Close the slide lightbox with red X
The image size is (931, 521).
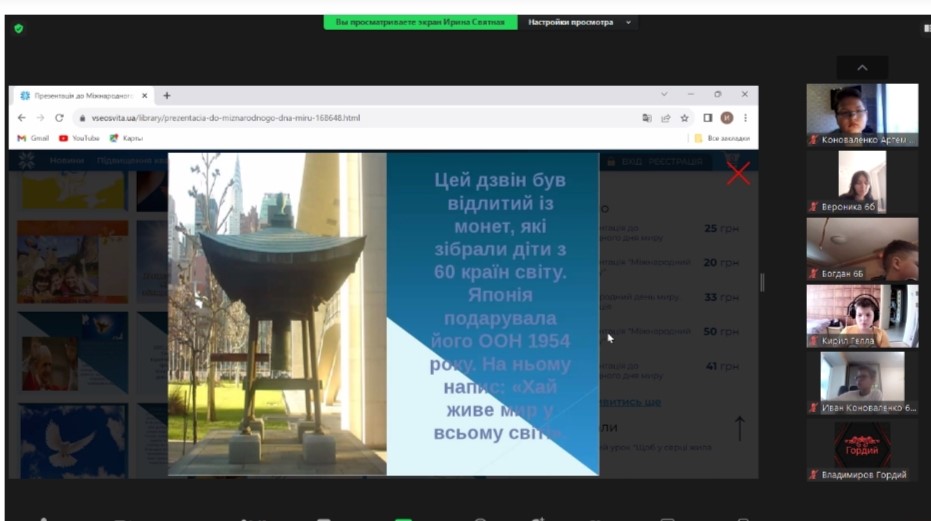tap(738, 173)
